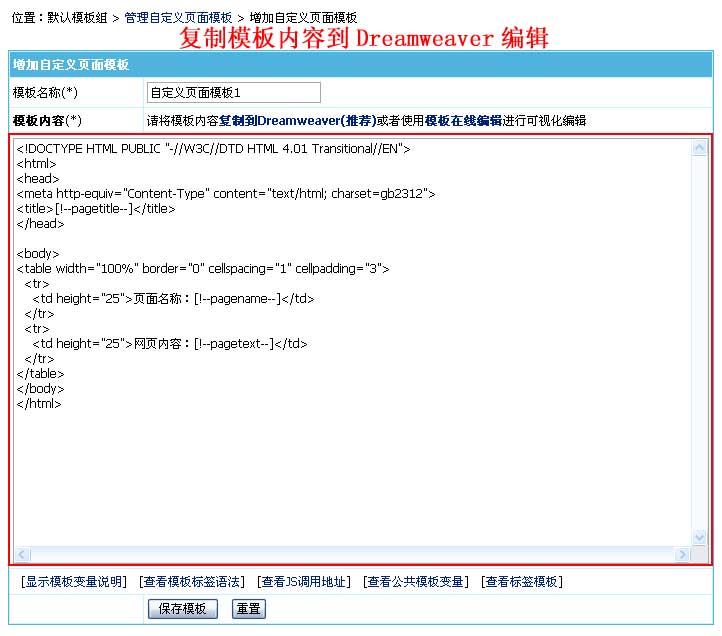Click the horizontal scroll left arrow

[x=22, y=554]
